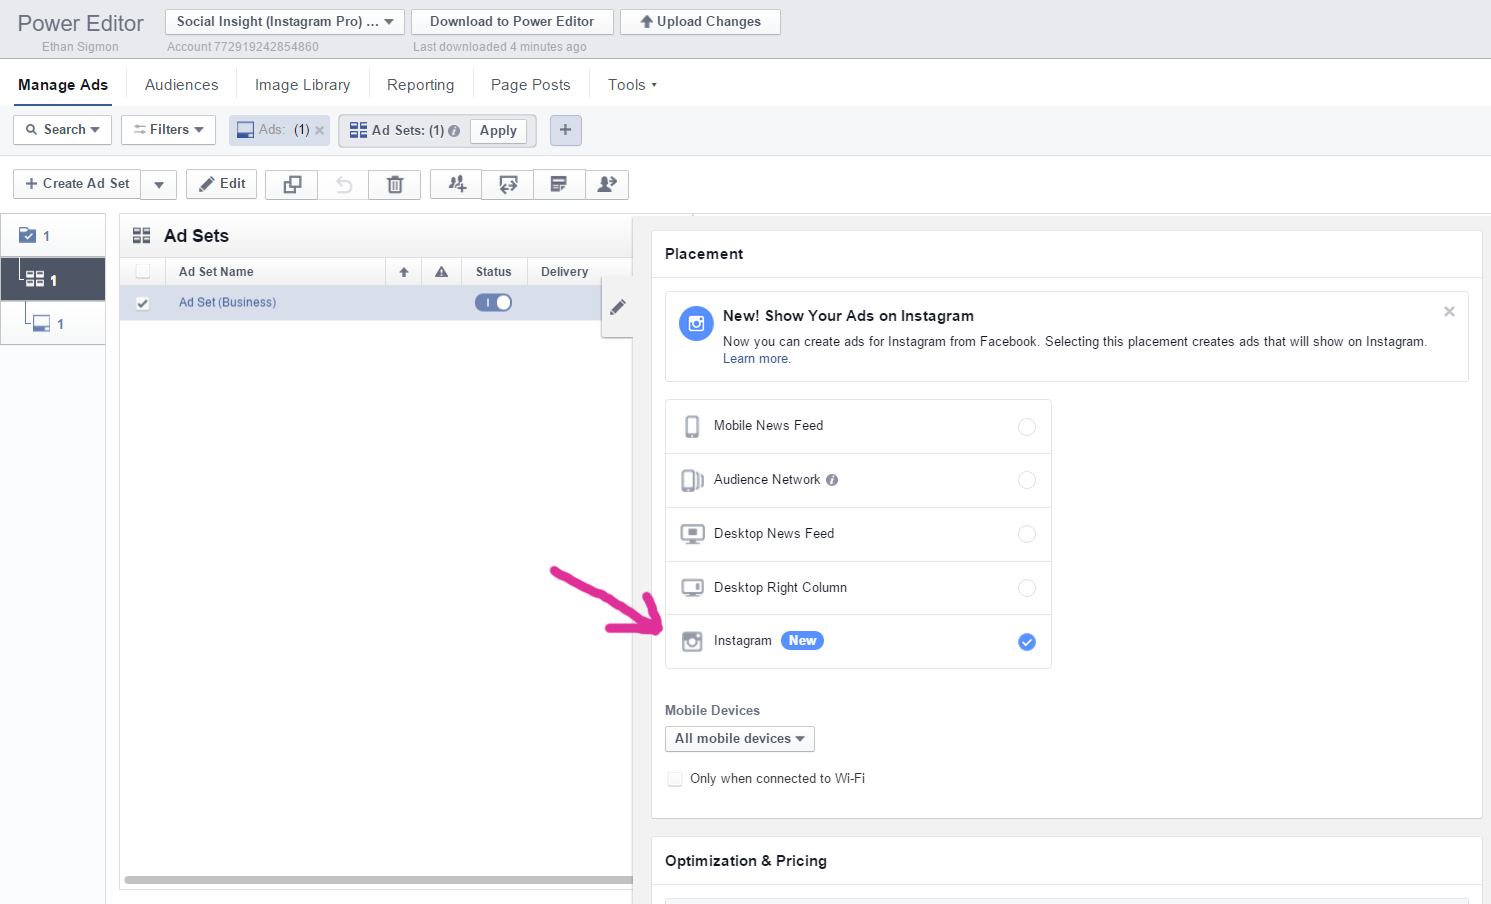Click the duplicate ad set icon
This screenshot has width=1491, height=904.
coord(292,184)
